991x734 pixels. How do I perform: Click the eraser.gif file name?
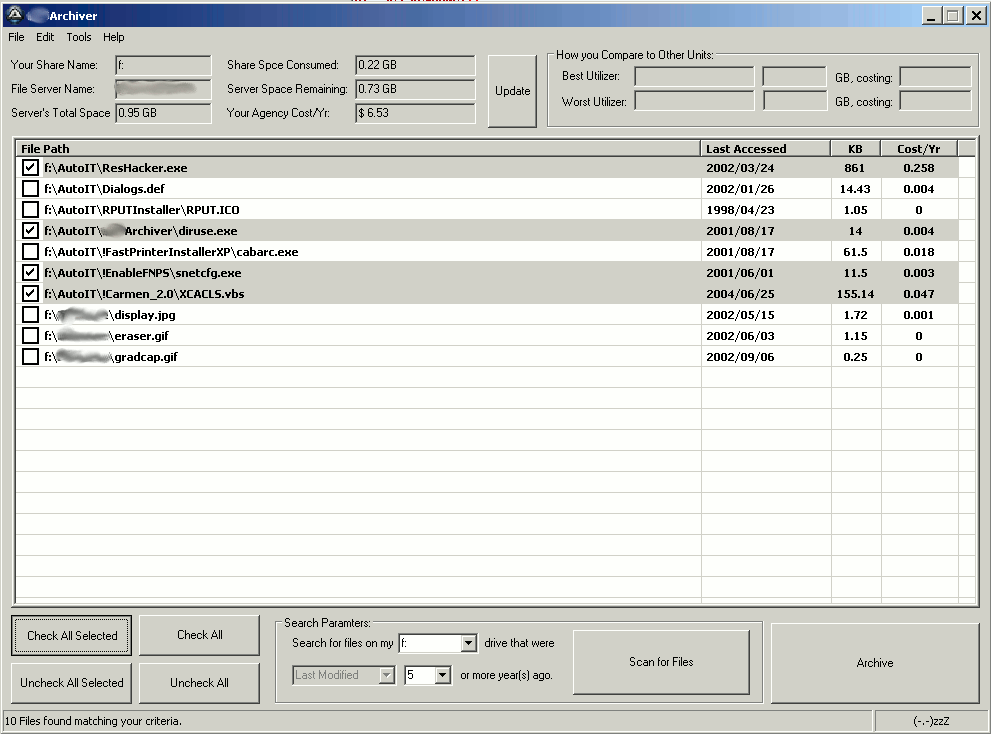142,336
